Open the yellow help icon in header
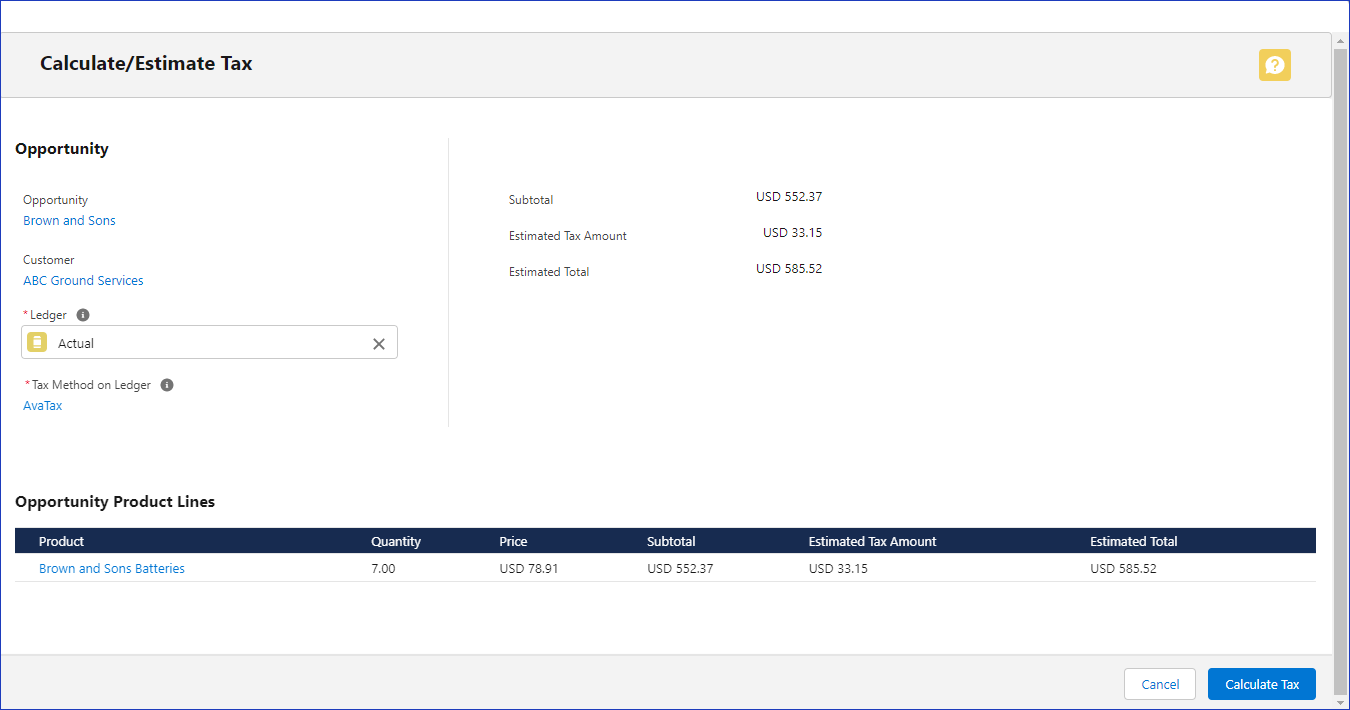Image resolution: width=1350 pixels, height=710 pixels. pos(1274,65)
